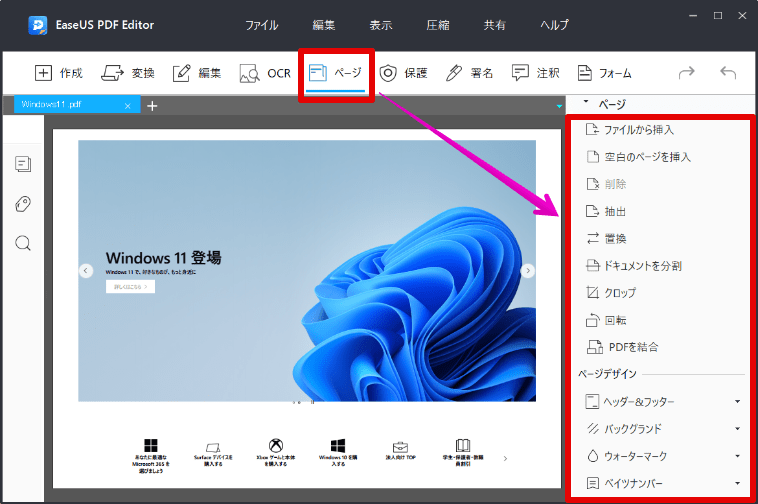
Task: Click the previous carousel arrow in document
Action: coord(86,271)
